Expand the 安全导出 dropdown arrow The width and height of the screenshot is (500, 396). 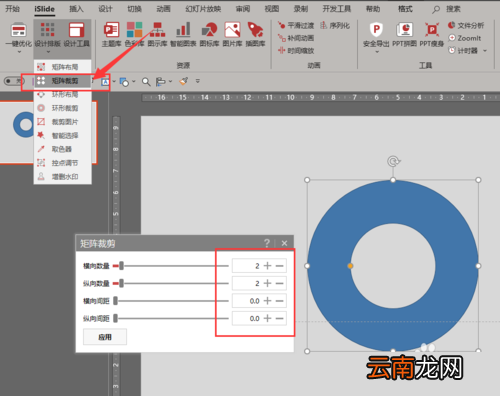[x=377, y=52]
